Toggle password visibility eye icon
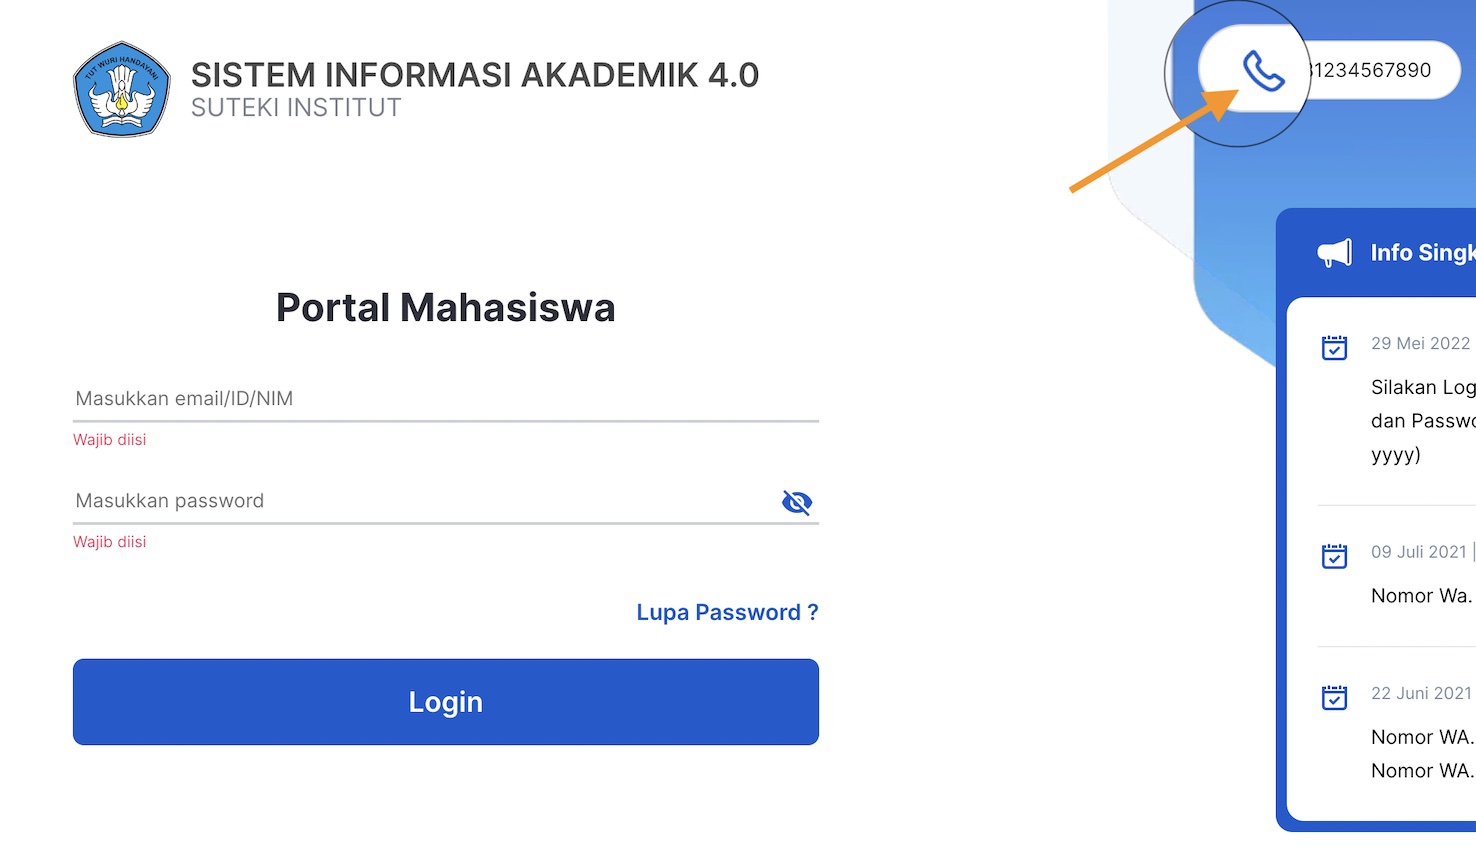The width and height of the screenshot is (1476, 865). (x=796, y=502)
